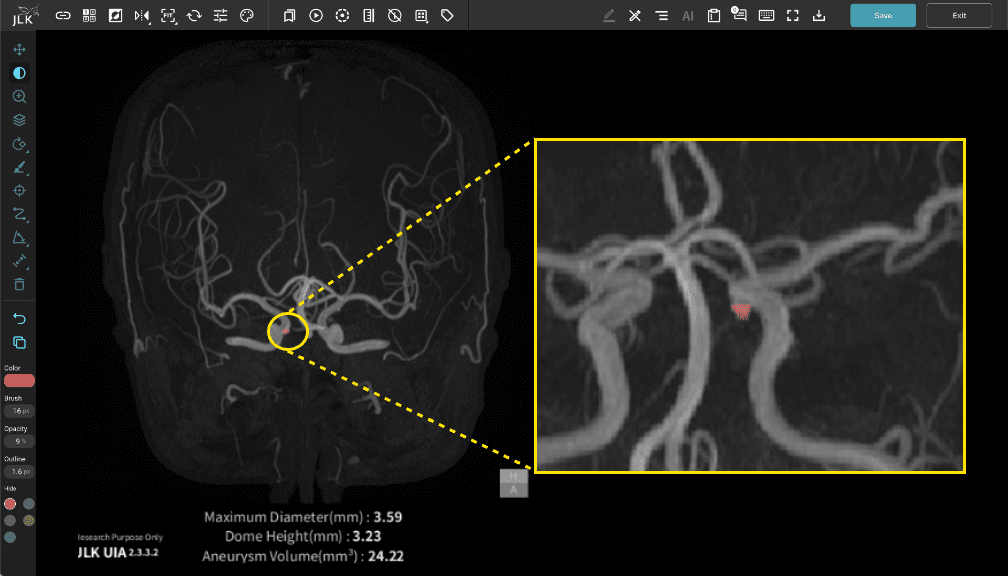1008x576 pixels.
Task: Click the undo arrow icon
Action: 19,318
